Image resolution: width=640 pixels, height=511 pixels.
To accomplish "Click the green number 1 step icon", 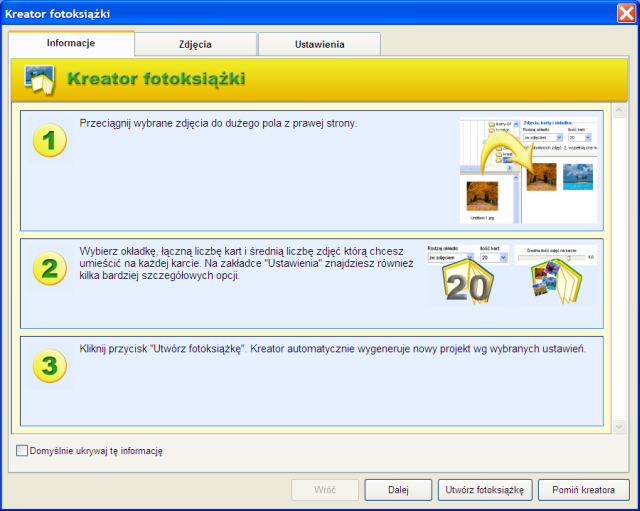I will 49,143.
